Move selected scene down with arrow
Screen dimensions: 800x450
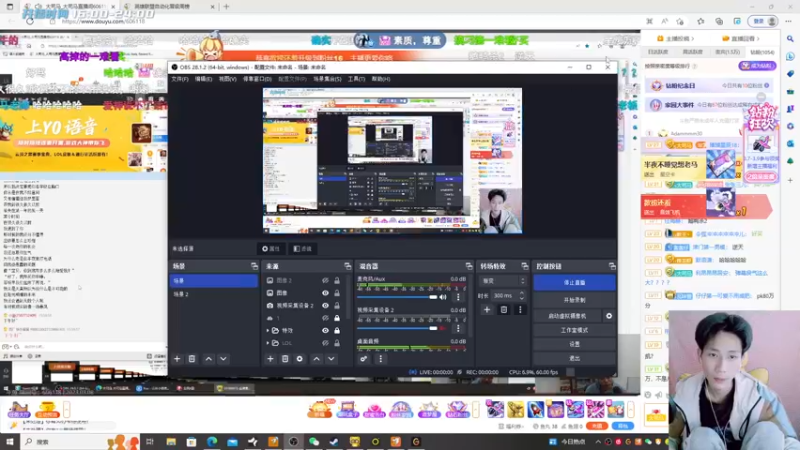(223, 359)
